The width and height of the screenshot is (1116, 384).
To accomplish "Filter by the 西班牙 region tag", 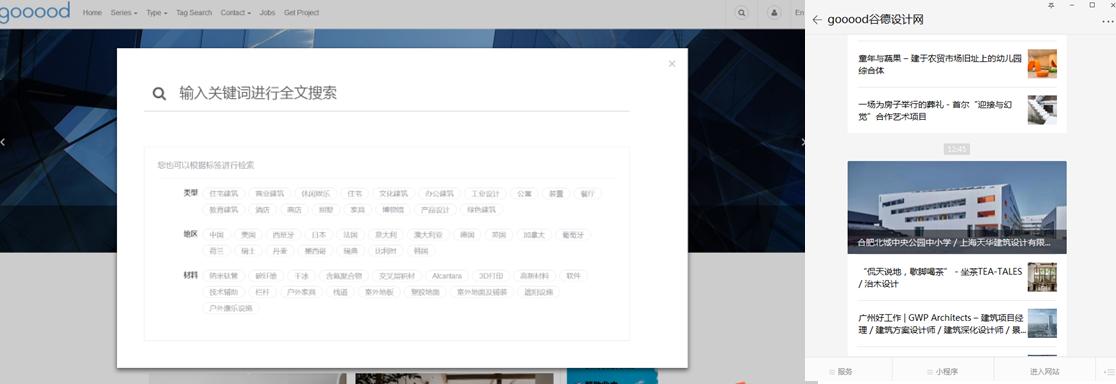I will tap(283, 235).
